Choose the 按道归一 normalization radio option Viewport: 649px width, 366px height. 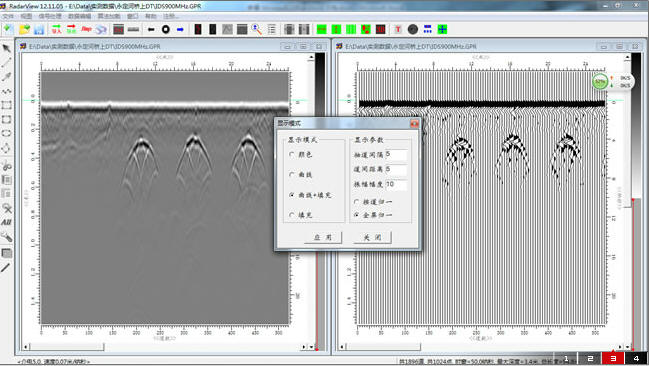(356, 202)
